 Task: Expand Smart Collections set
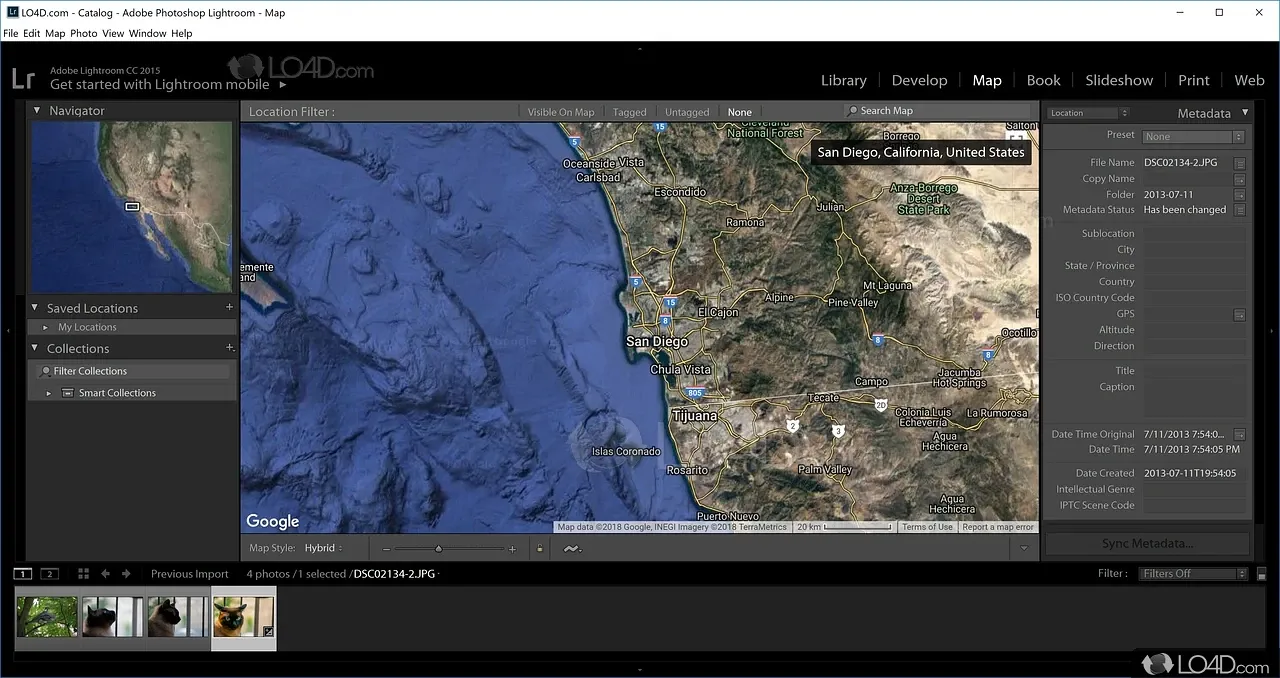[x=49, y=393]
